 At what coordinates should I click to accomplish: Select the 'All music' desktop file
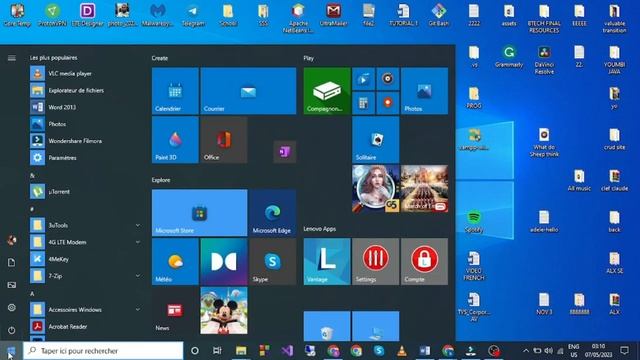[579, 181]
